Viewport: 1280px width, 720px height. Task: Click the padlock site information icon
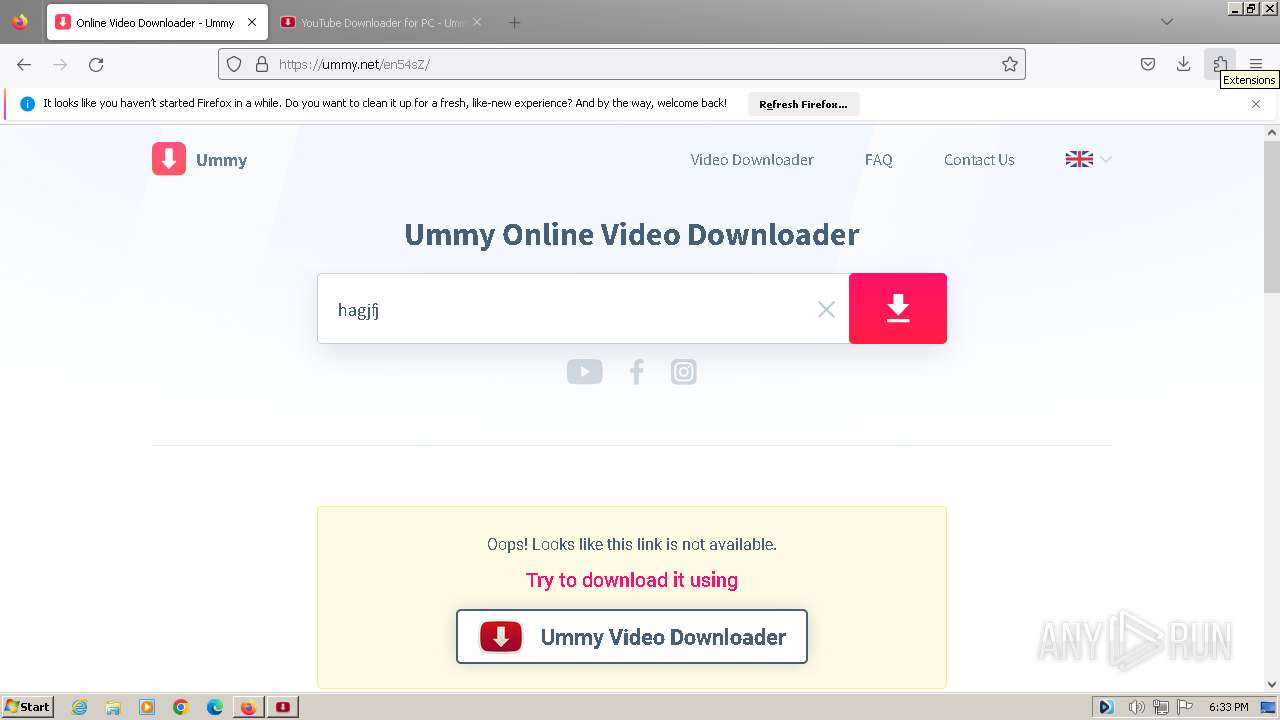point(262,64)
